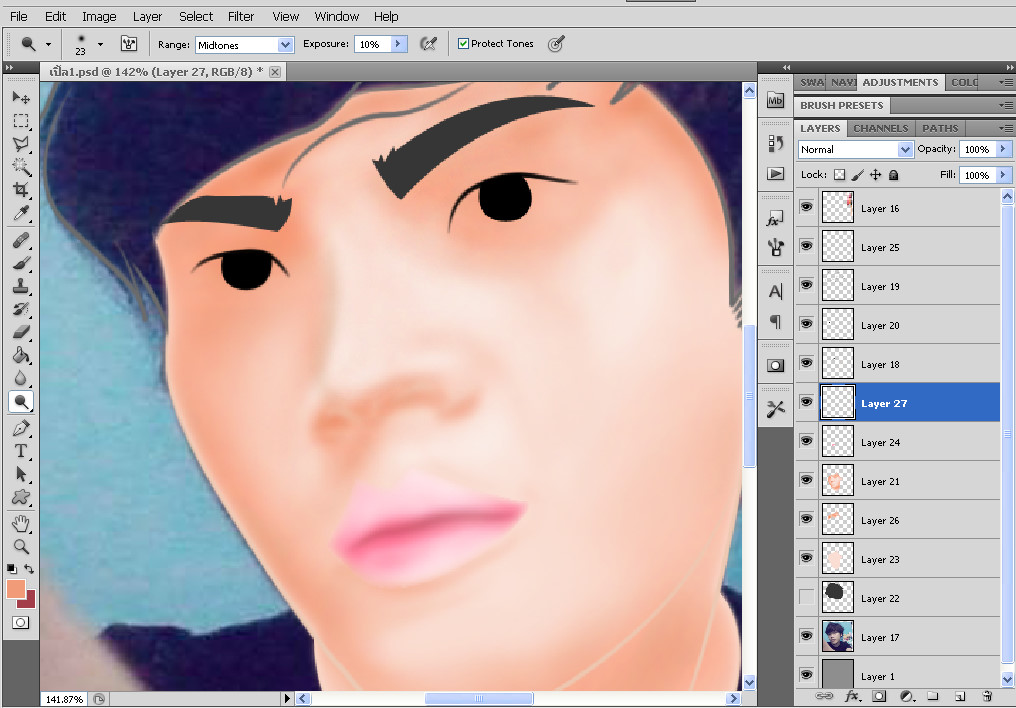Hide Layer 16 visibility eye
Screen dimensions: 1016x708
[806, 207]
